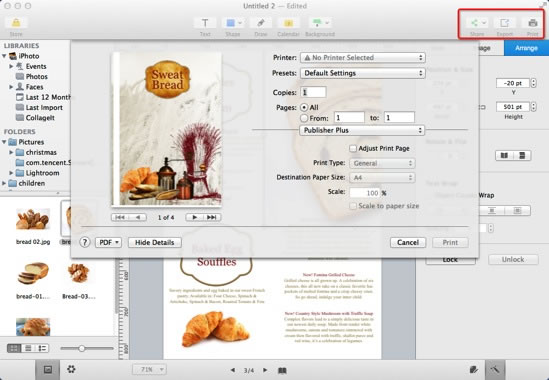This screenshot has width=549, height=380.
Task: Click the Height stepper arrows
Action: pyautogui.click(x=533, y=107)
